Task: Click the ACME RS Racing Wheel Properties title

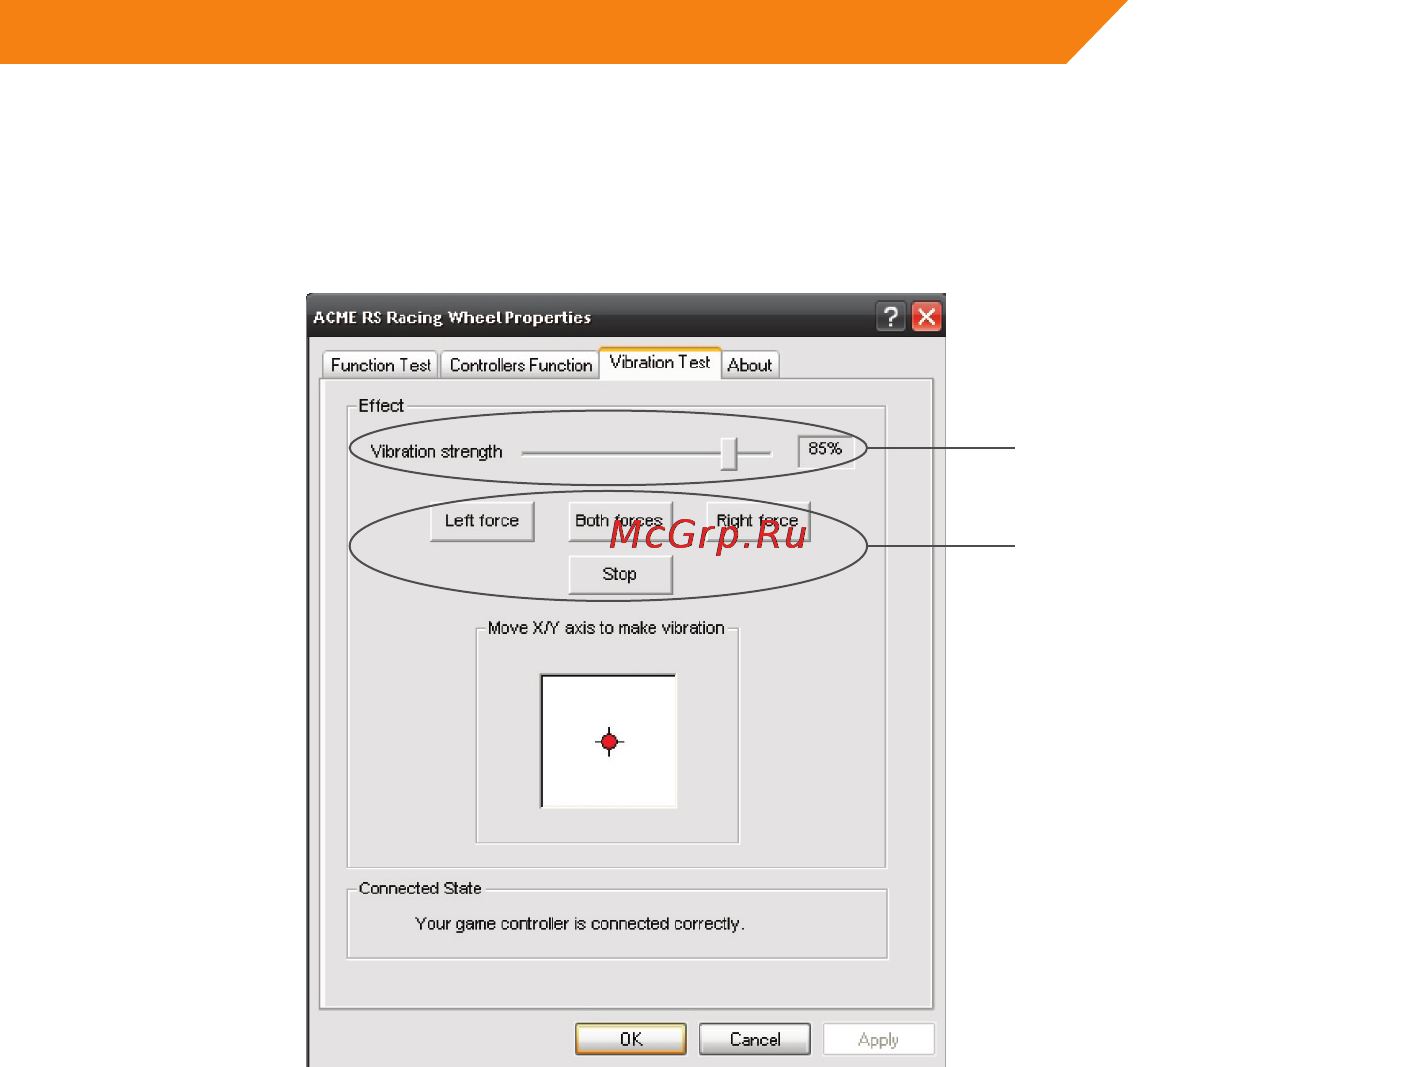Action: click(452, 317)
